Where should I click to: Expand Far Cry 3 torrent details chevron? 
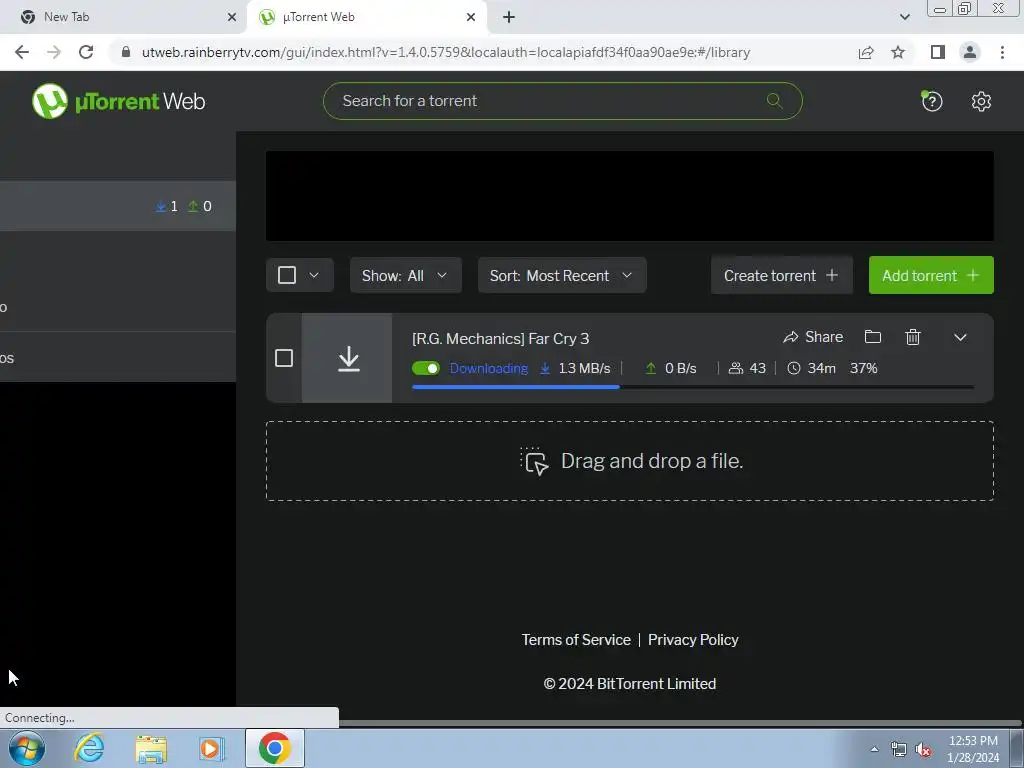pyautogui.click(x=960, y=338)
